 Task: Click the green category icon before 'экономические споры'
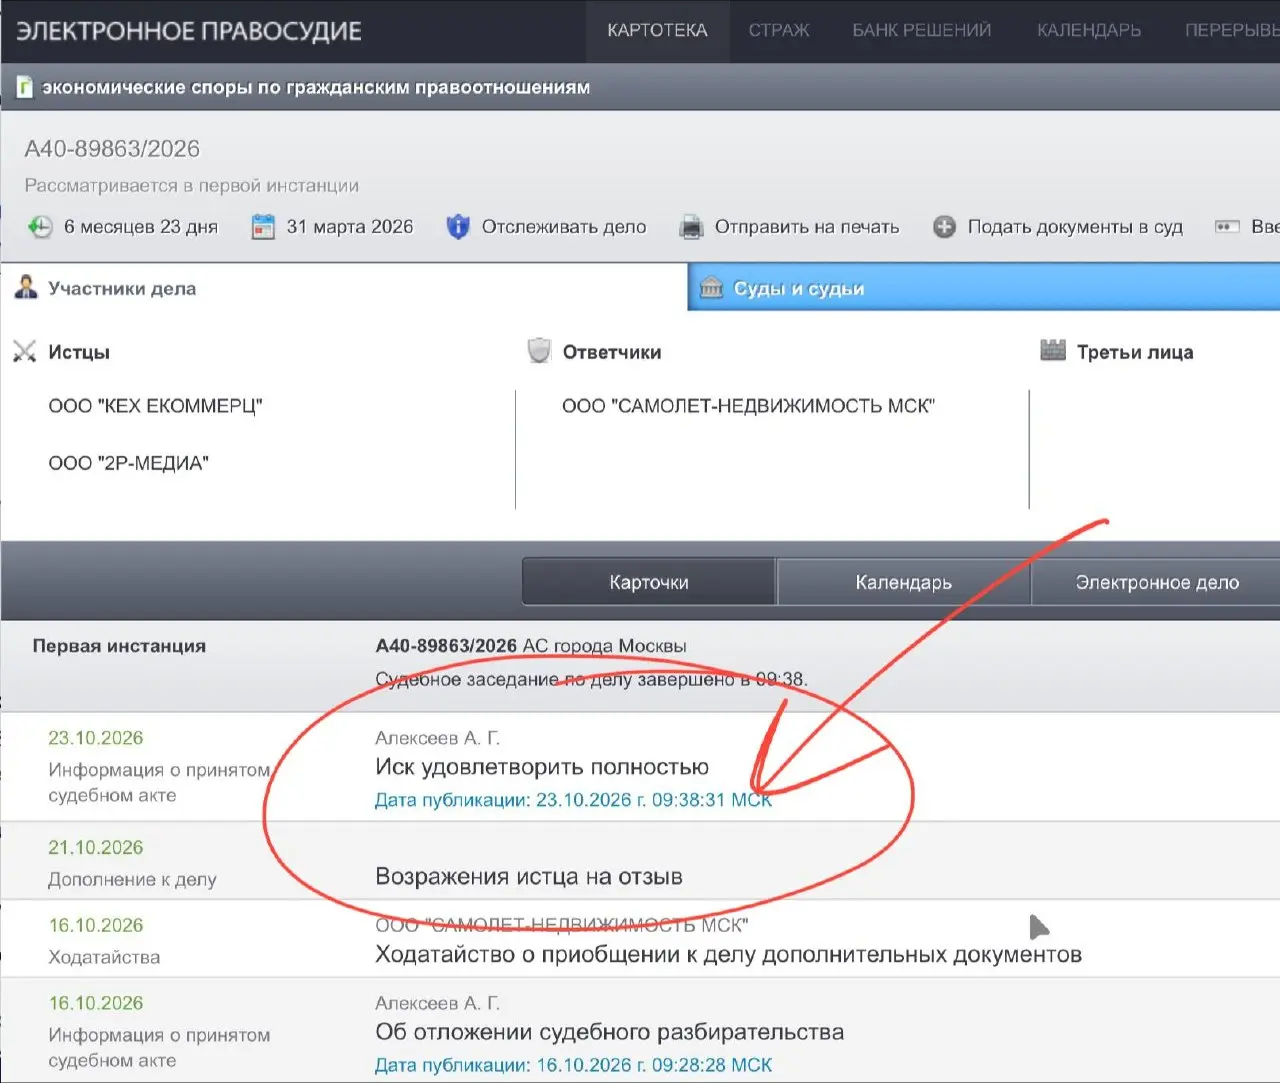[25, 87]
